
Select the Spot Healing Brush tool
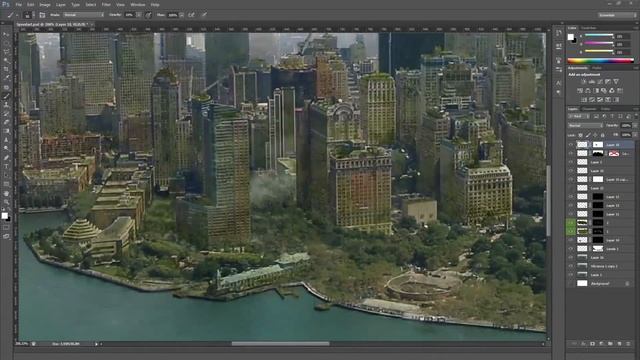click(7, 87)
